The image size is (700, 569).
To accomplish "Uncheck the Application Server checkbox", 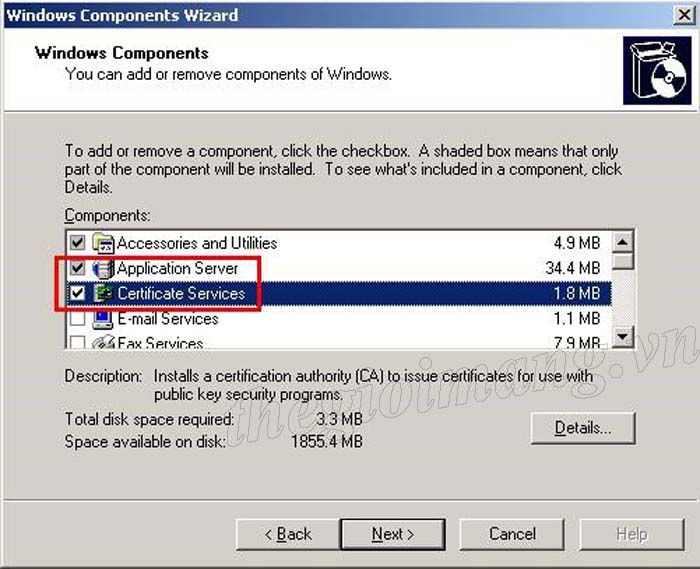I will point(78,268).
